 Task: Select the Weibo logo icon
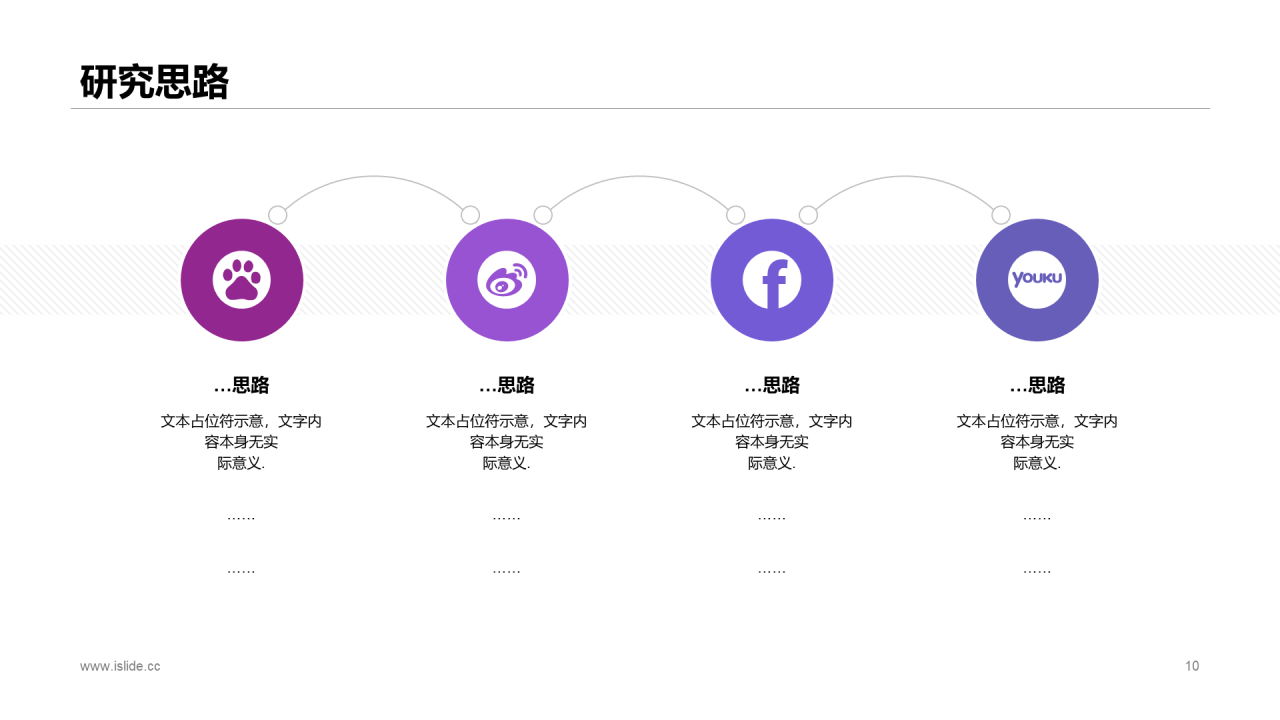507,280
